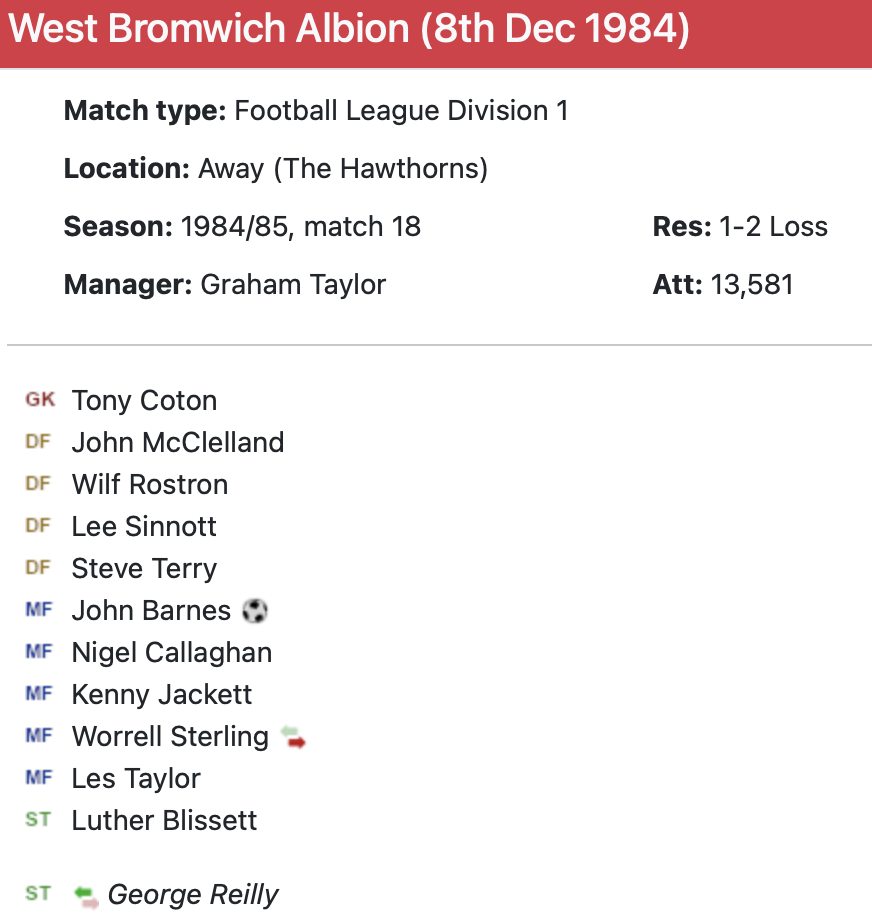Click the West Bromwich Albion match heading
The image size is (872, 924).
(x=349, y=30)
